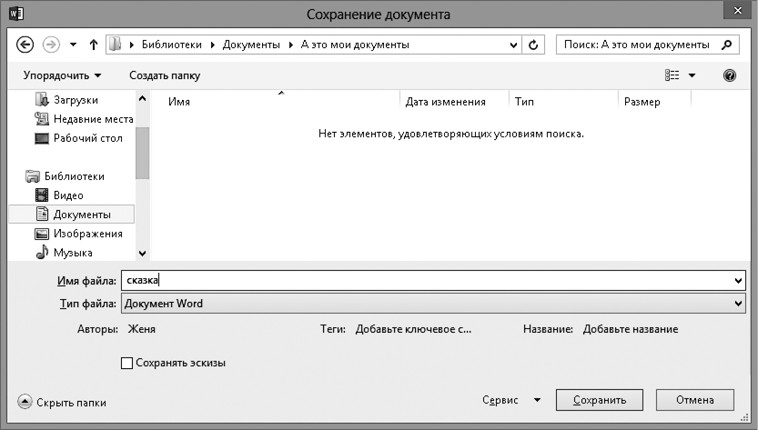Click Создать папку in toolbar
758x431 pixels.
click(165, 75)
